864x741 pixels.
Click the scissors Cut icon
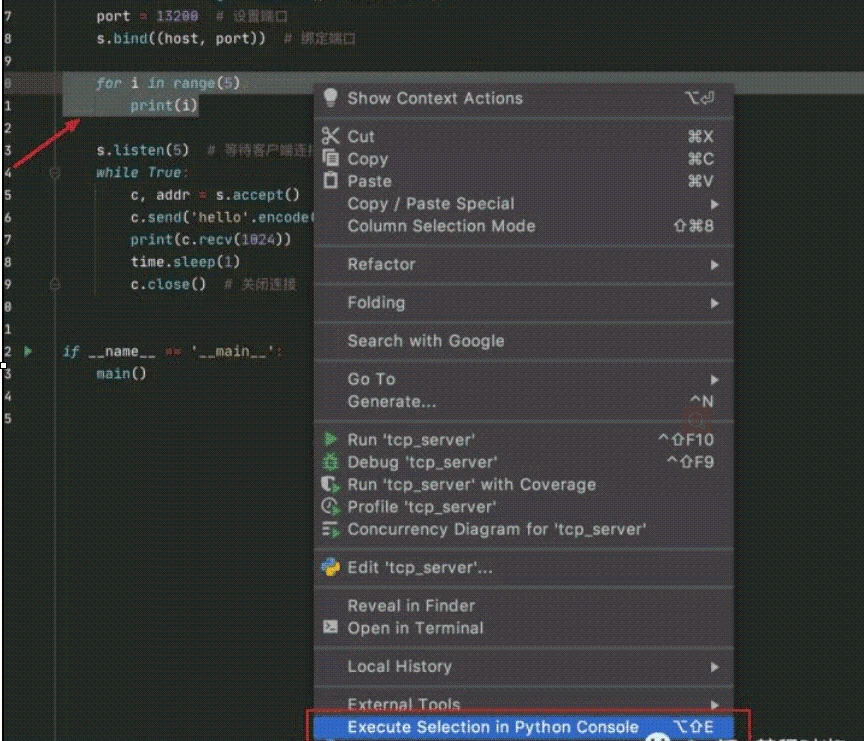point(331,136)
